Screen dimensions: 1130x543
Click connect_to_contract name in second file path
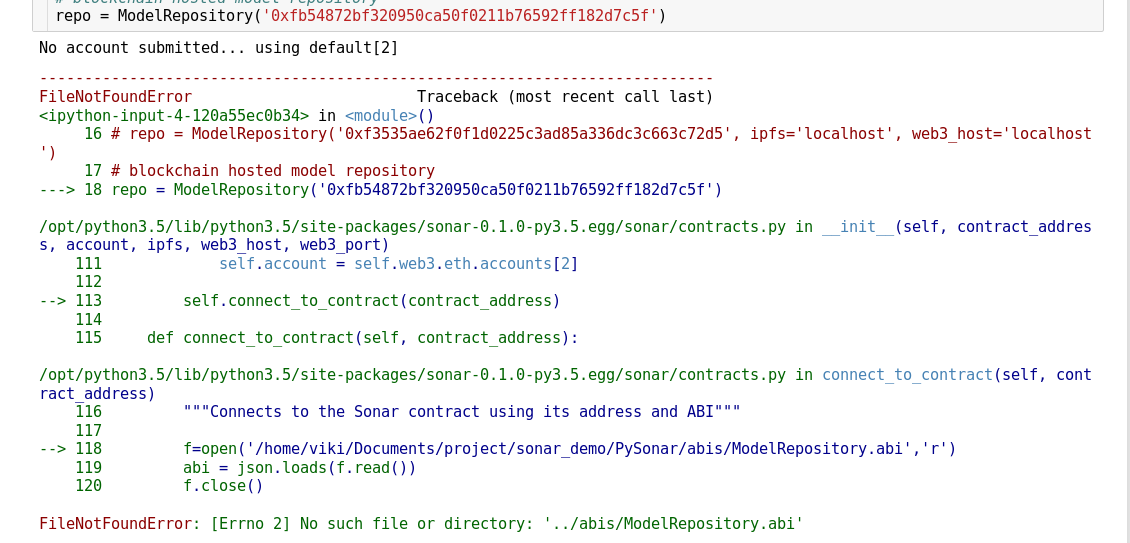(x=907, y=375)
